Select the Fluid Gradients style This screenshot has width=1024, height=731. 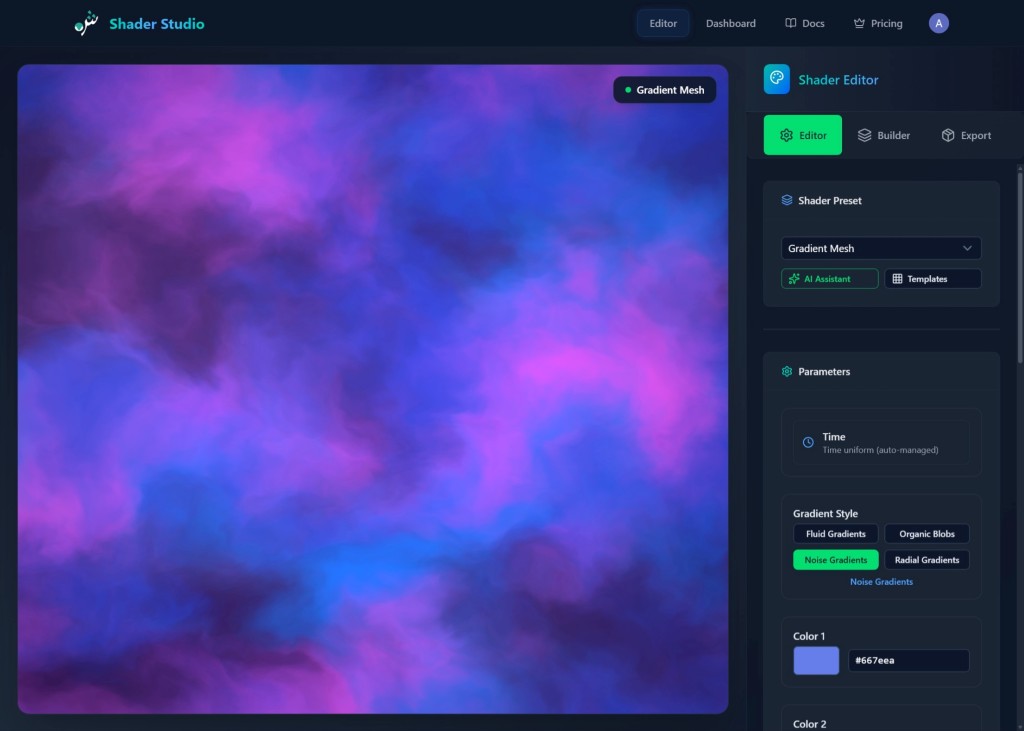(835, 533)
